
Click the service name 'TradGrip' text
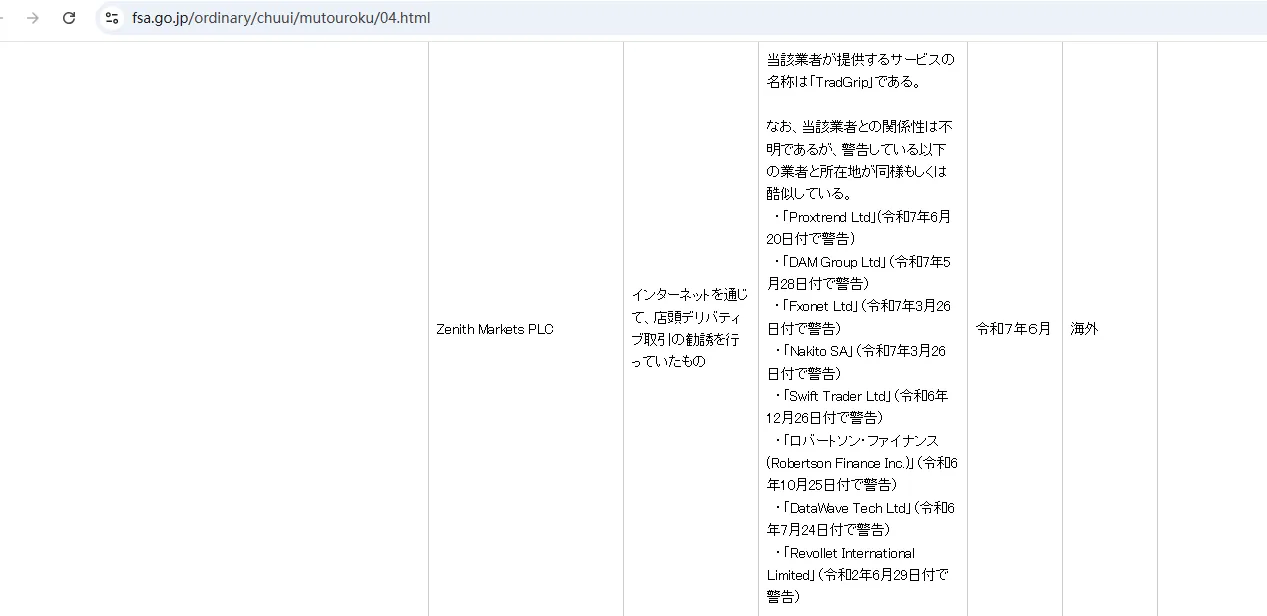tap(842, 82)
